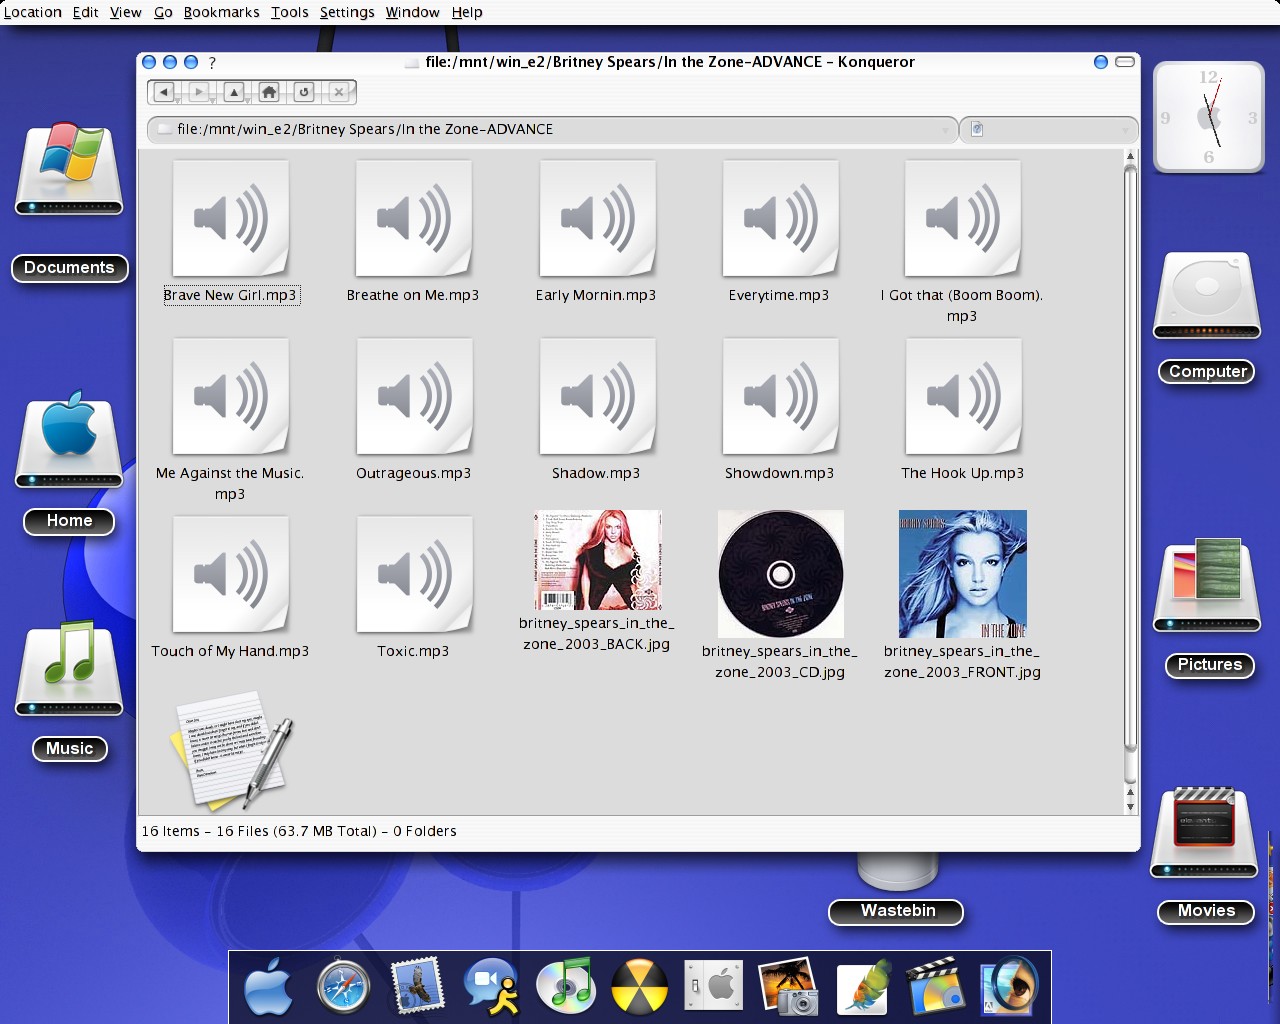Go up one directory with Up arrow
Image resolution: width=1280 pixels, height=1024 pixels.
pos(234,92)
